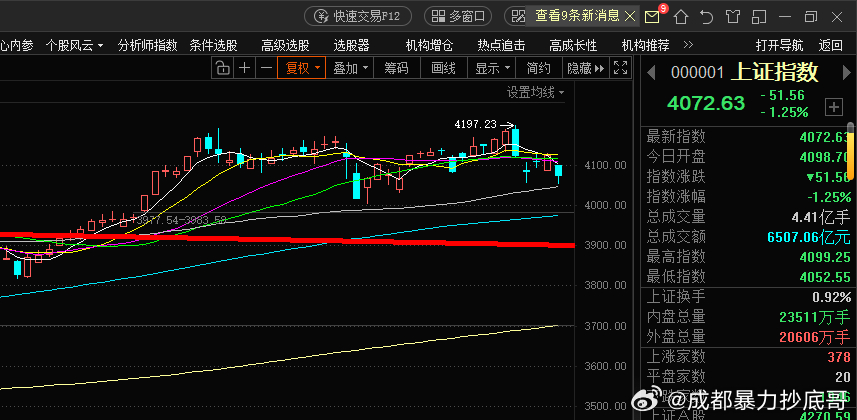The width and height of the screenshot is (857, 420).
Task: Open 条件选股 menu item
Action: click(214, 45)
